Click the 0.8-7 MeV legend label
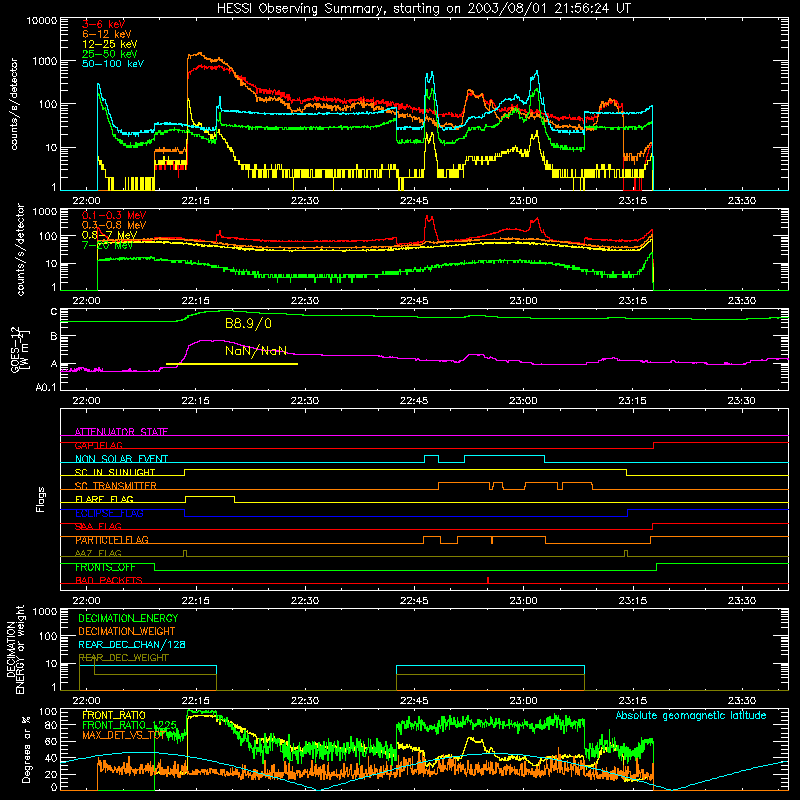The width and height of the screenshot is (800, 800). pyautogui.click(x=110, y=235)
